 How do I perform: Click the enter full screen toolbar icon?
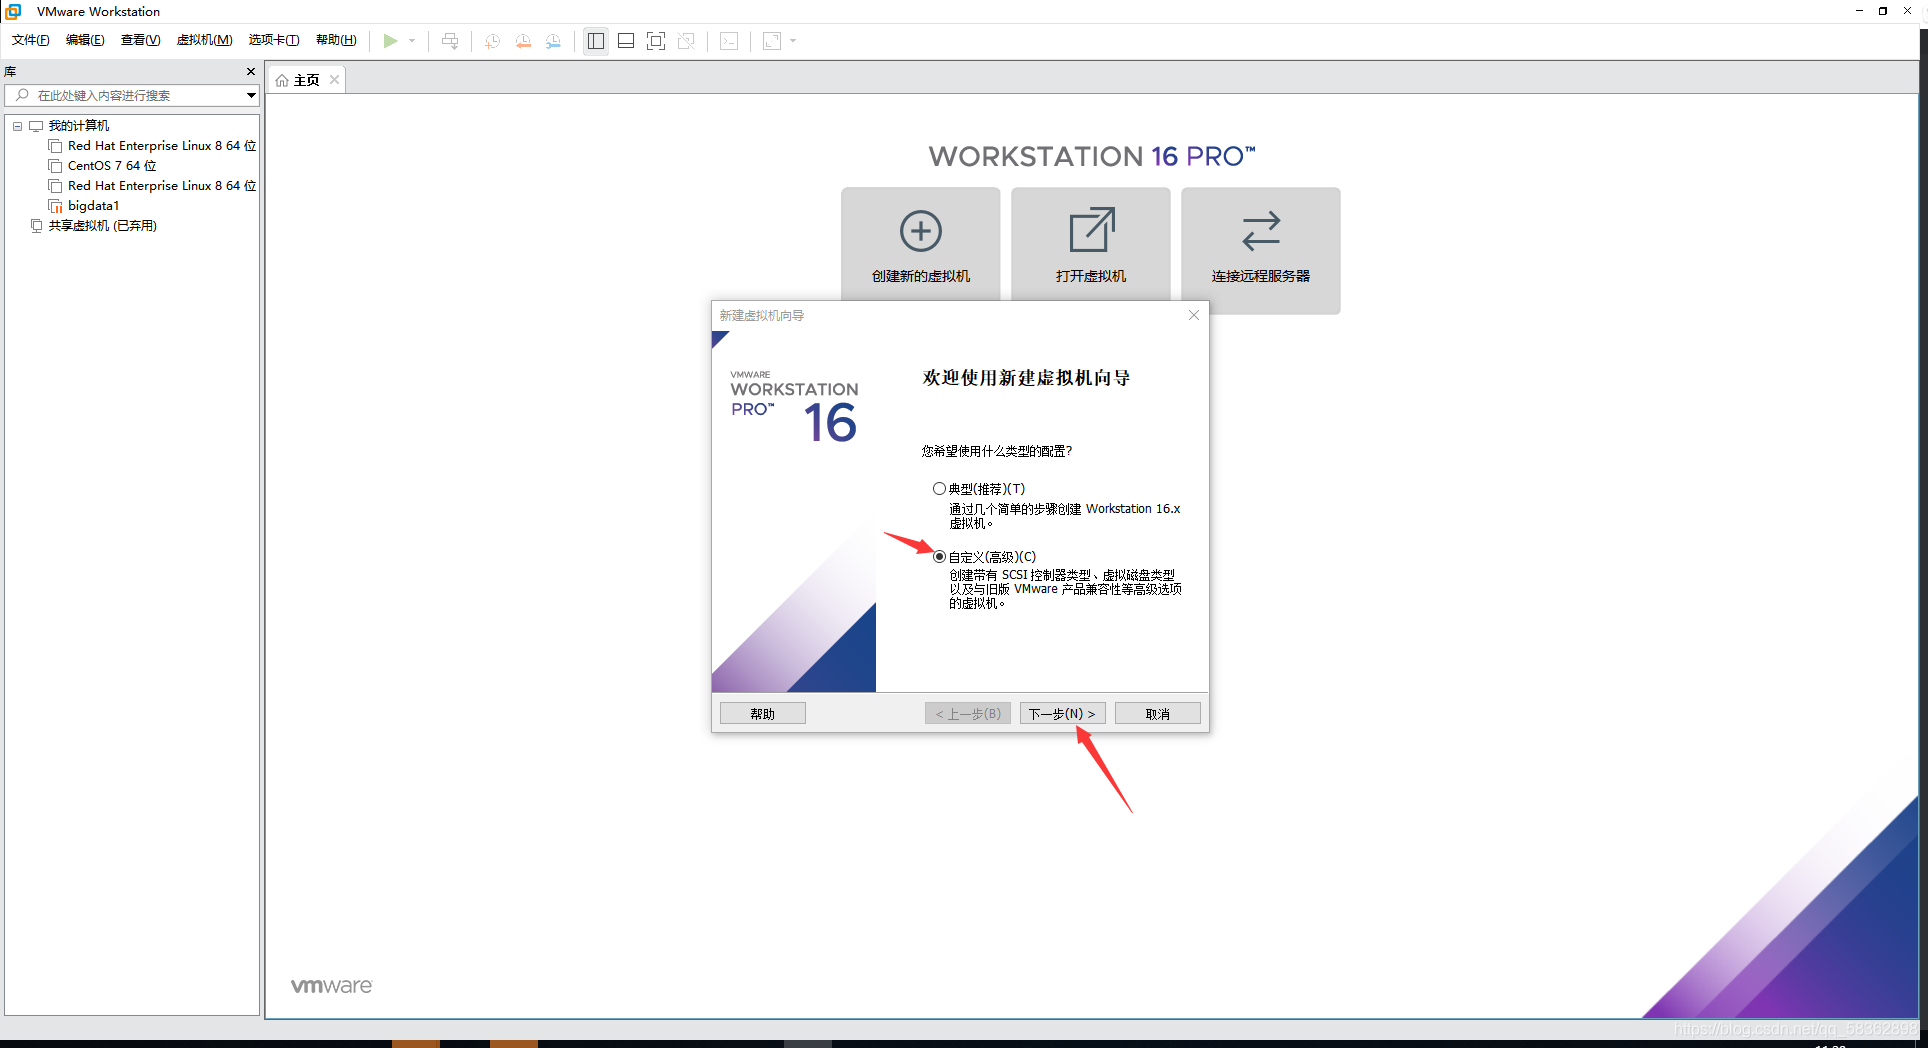coord(656,41)
